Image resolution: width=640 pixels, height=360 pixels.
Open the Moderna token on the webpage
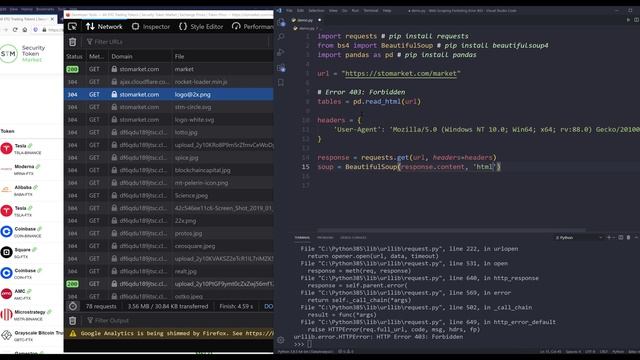point(24,167)
